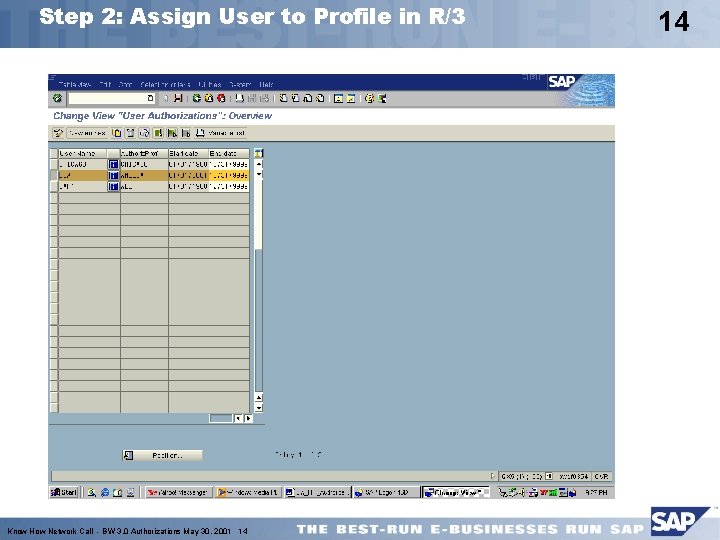Viewport: 720px width, 540px height.
Task: Open the command field history dropdown
Action: tap(151, 98)
